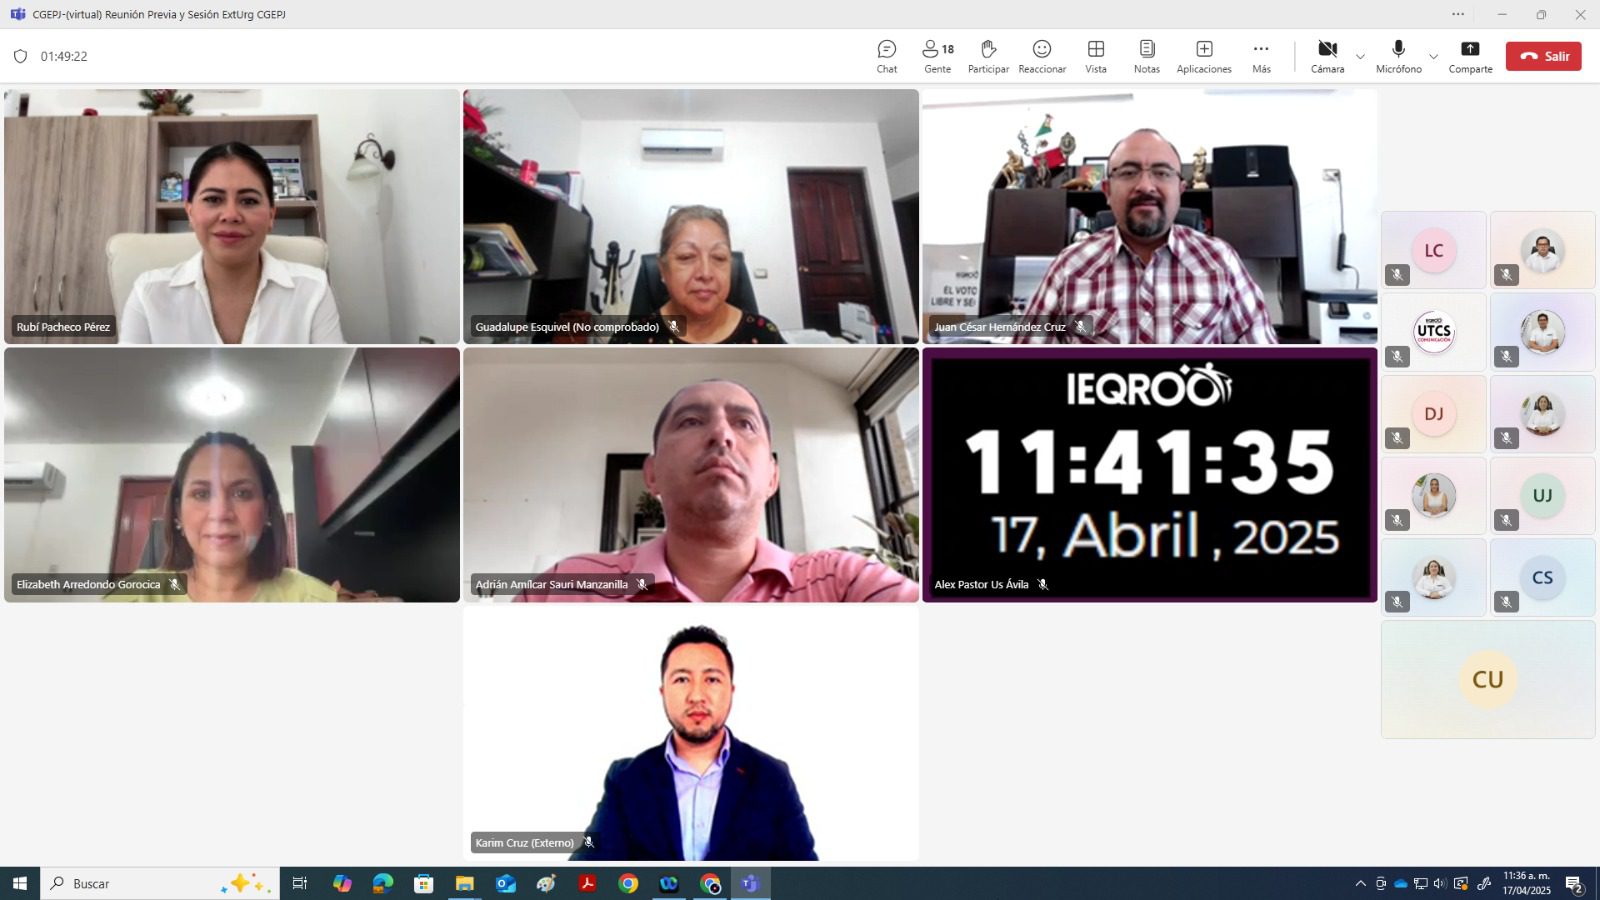Turn on the Cámara
The width and height of the screenshot is (1600, 900).
1327,57
